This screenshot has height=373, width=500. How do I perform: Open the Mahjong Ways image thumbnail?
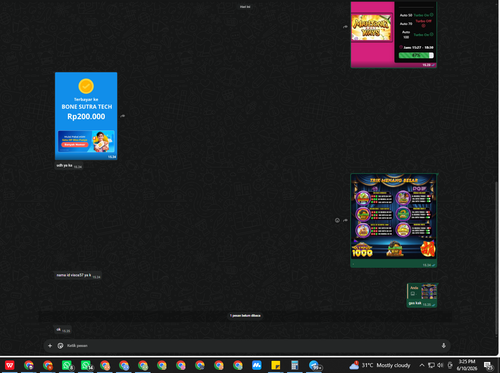click(x=394, y=34)
